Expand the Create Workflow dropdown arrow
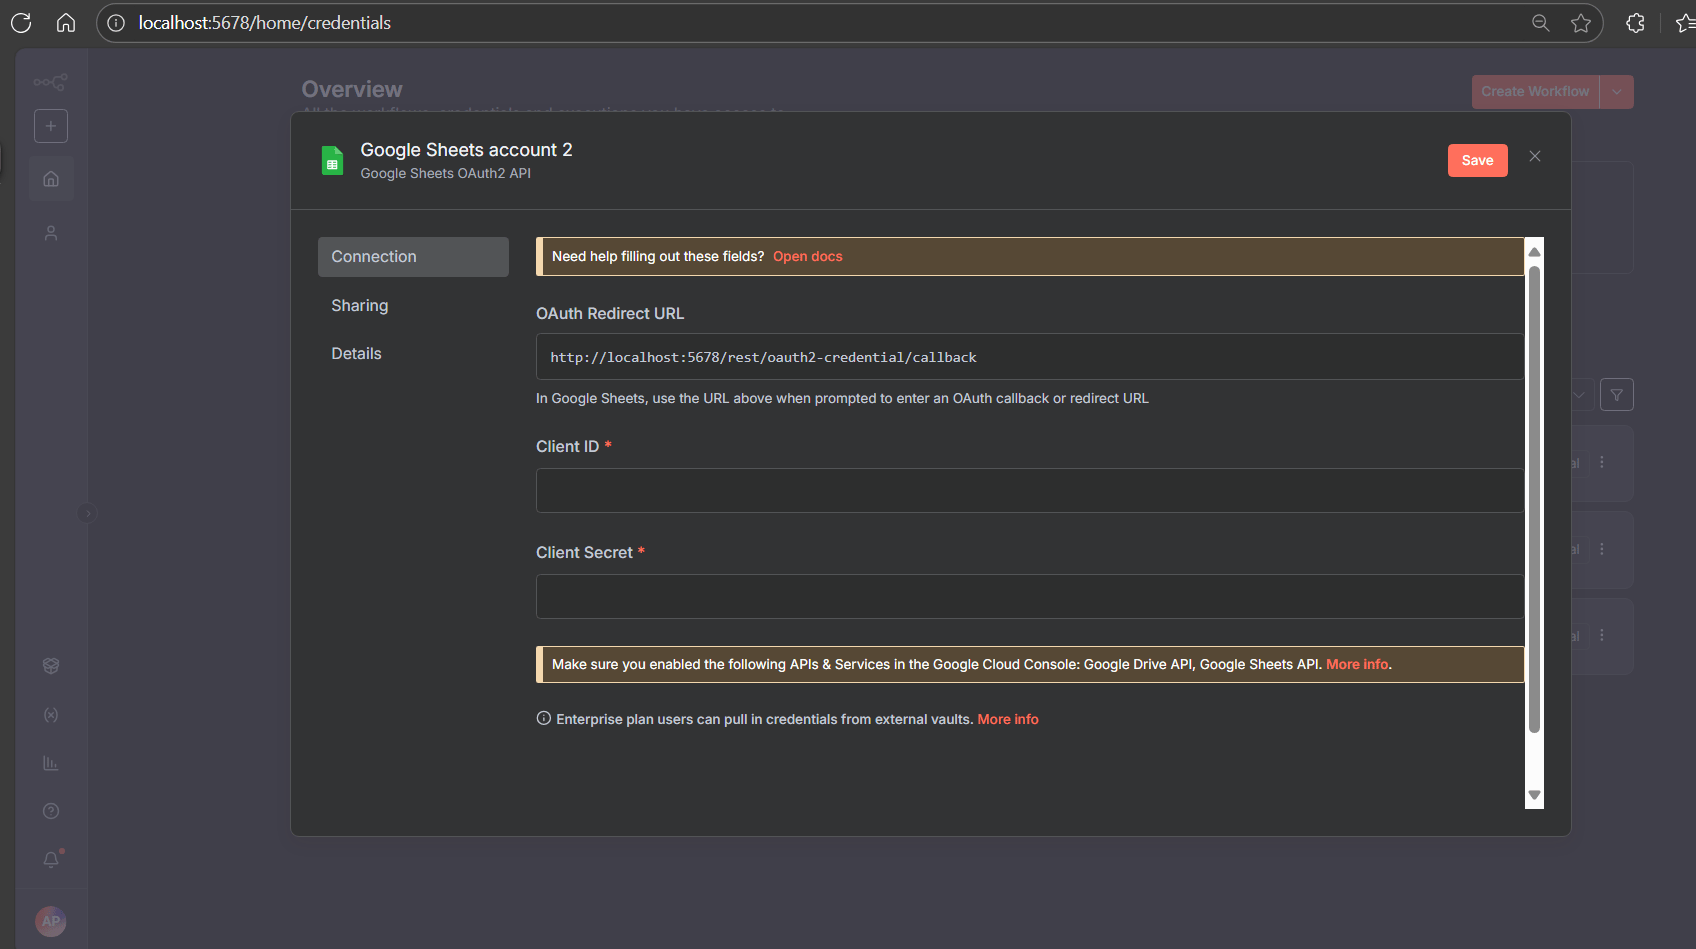Viewport: 1696px width, 949px height. pyautogui.click(x=1617, y=92)
